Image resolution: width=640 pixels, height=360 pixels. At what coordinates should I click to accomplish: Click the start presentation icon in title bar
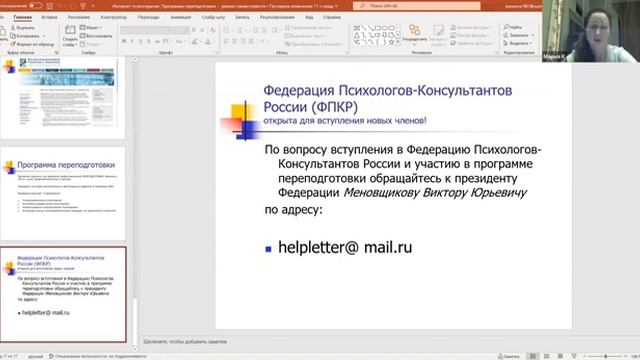pos(83,6)
